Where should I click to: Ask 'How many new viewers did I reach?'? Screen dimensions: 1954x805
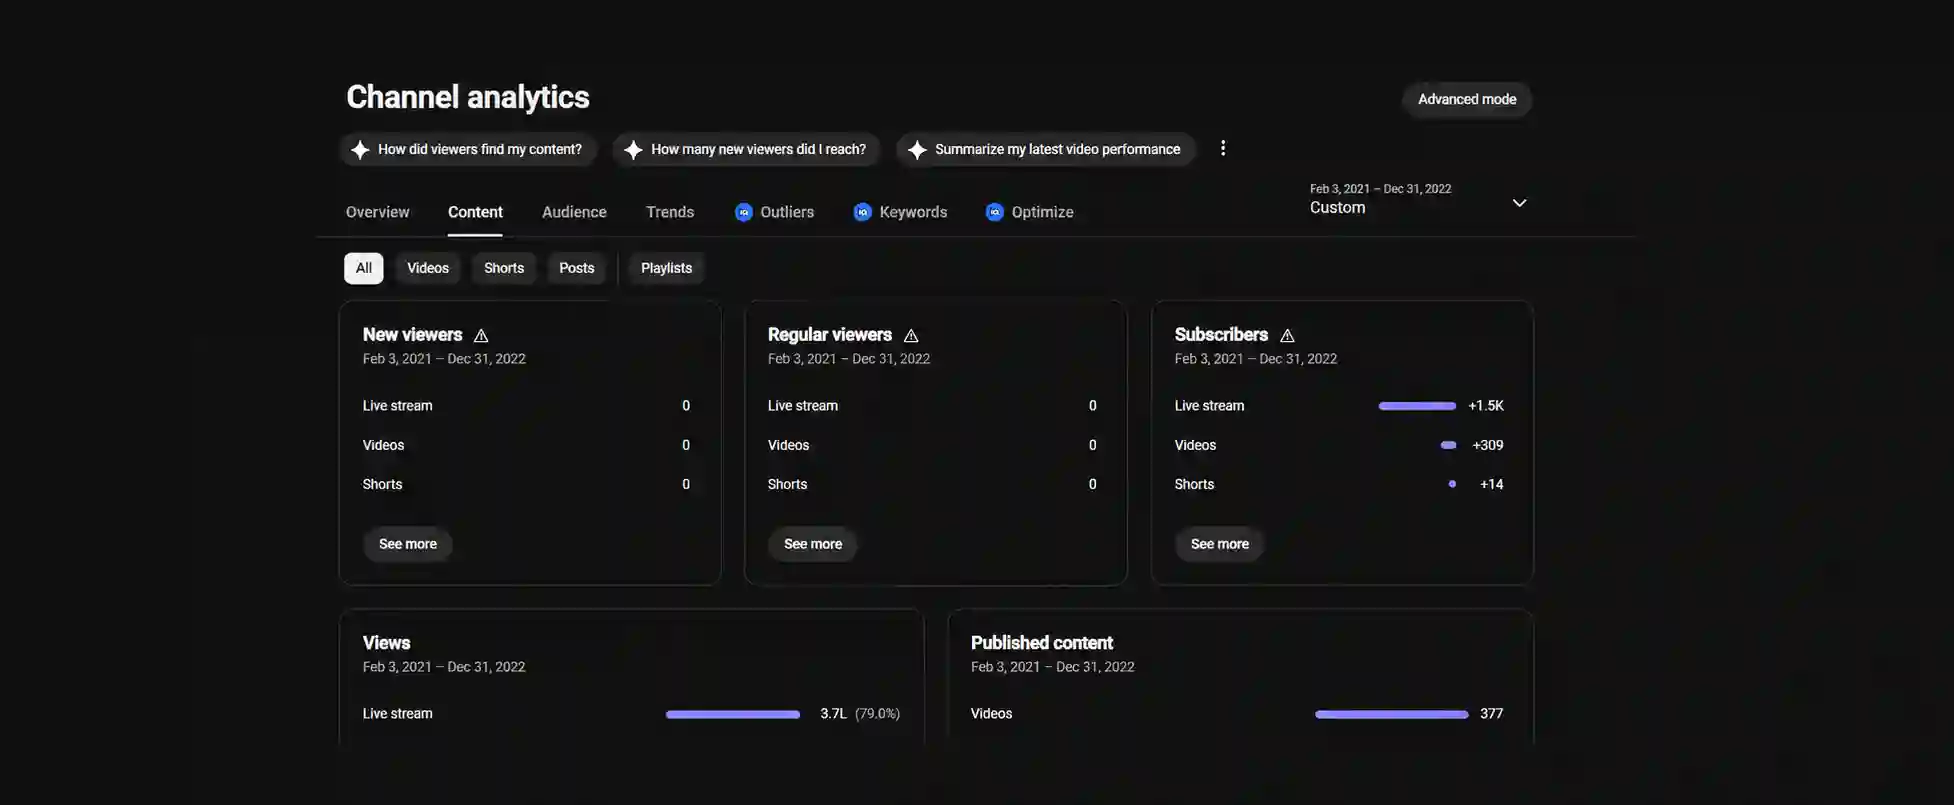click(747, 149)
